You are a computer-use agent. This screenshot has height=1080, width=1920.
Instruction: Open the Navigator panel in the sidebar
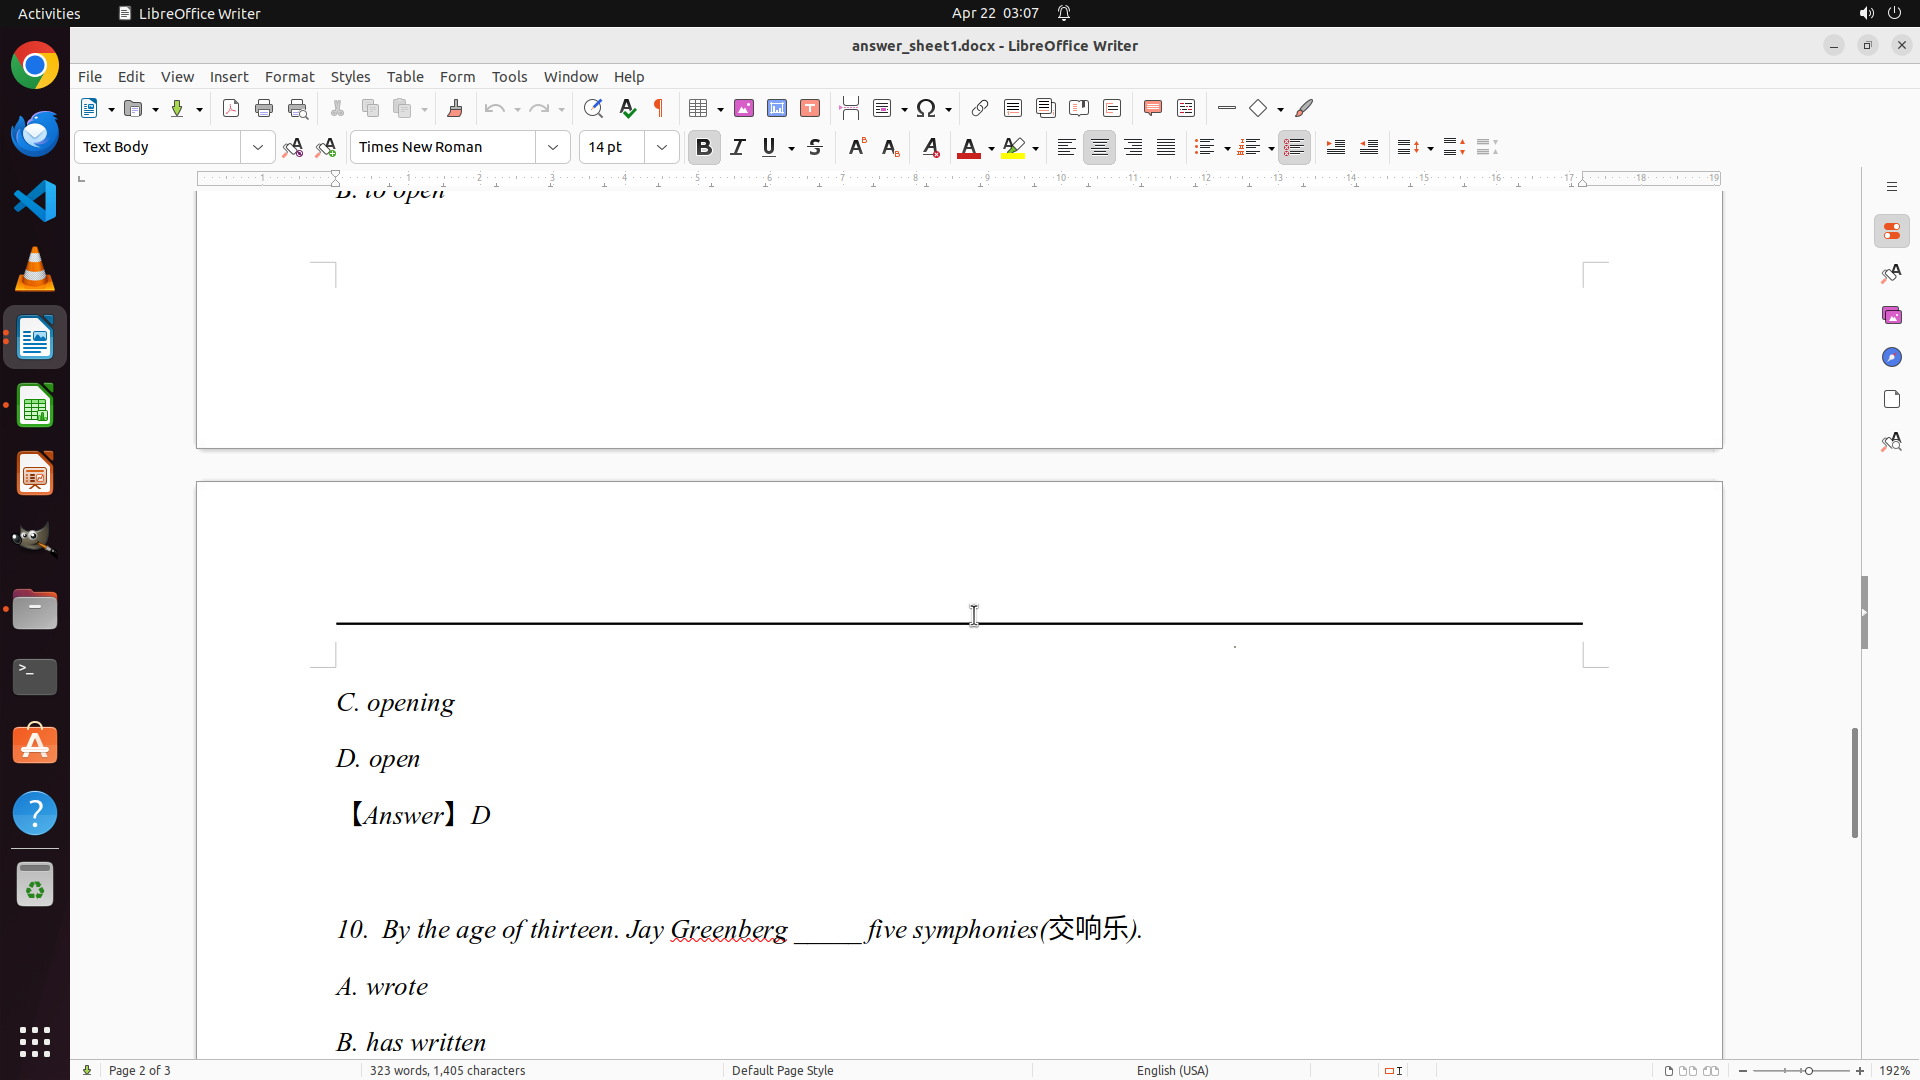[1891, 357]
